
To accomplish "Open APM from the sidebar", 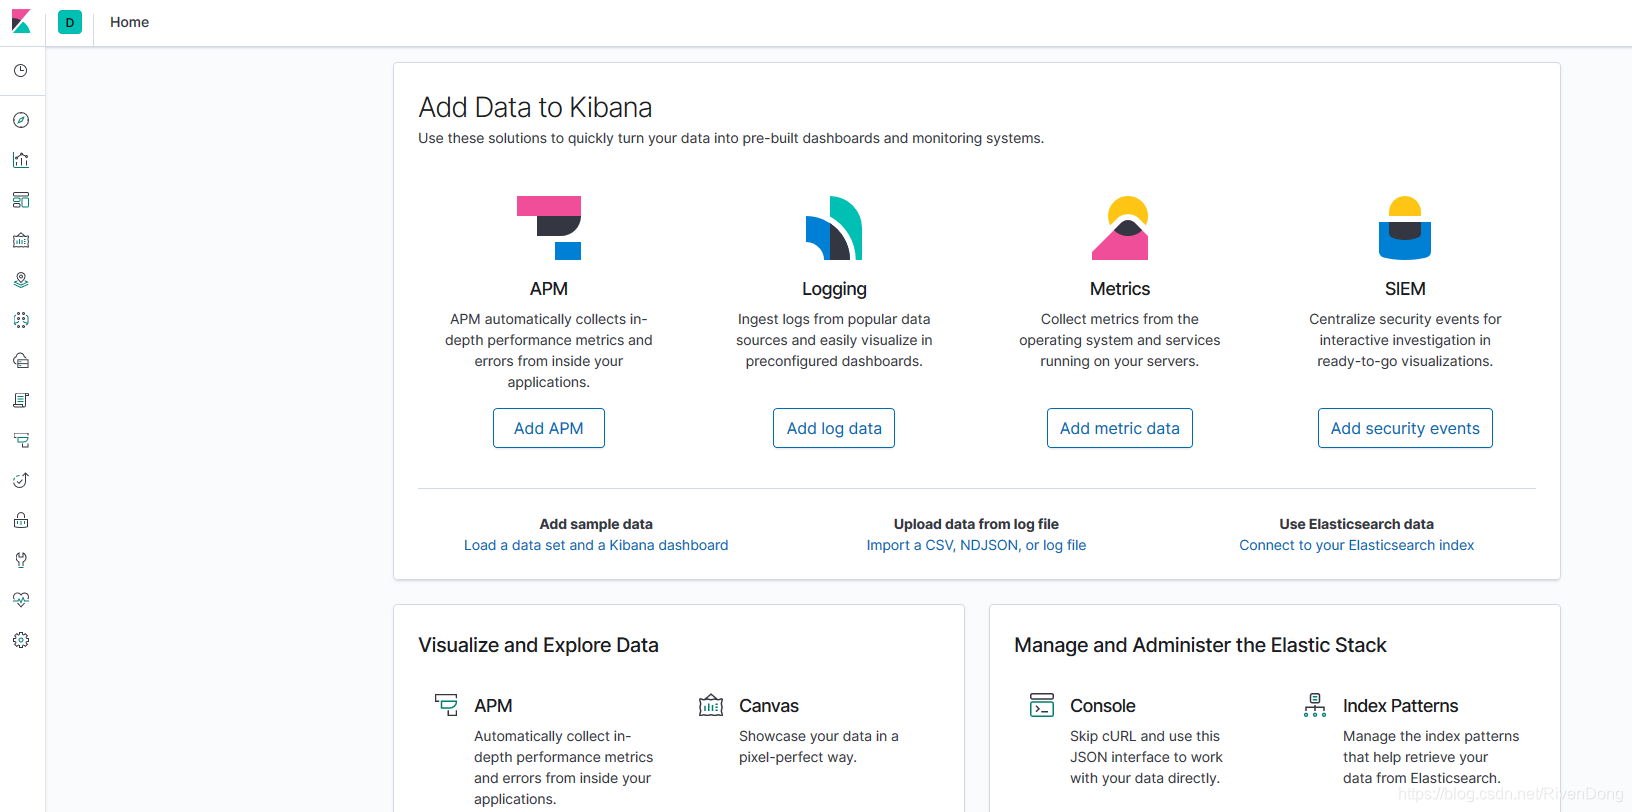I will coord(21,440).
